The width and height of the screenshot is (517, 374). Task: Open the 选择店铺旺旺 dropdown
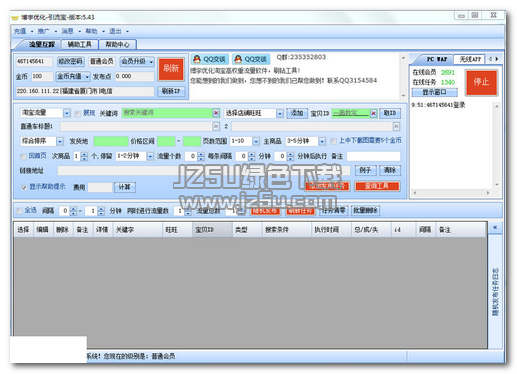click(279, 113)
